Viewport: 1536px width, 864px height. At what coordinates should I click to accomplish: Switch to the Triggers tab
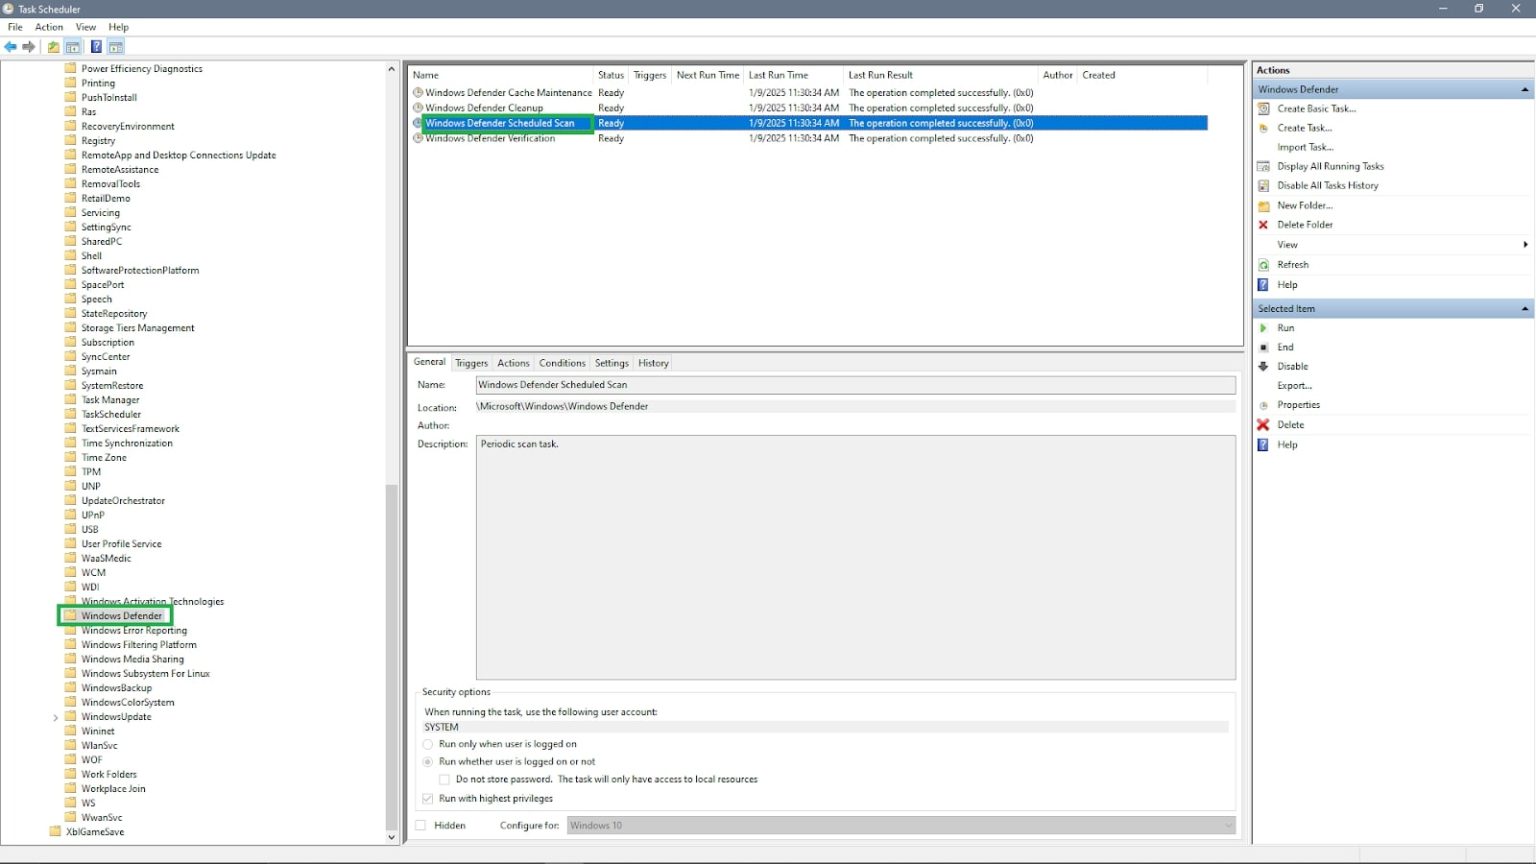pyautogui.click(x=471, y=362)
